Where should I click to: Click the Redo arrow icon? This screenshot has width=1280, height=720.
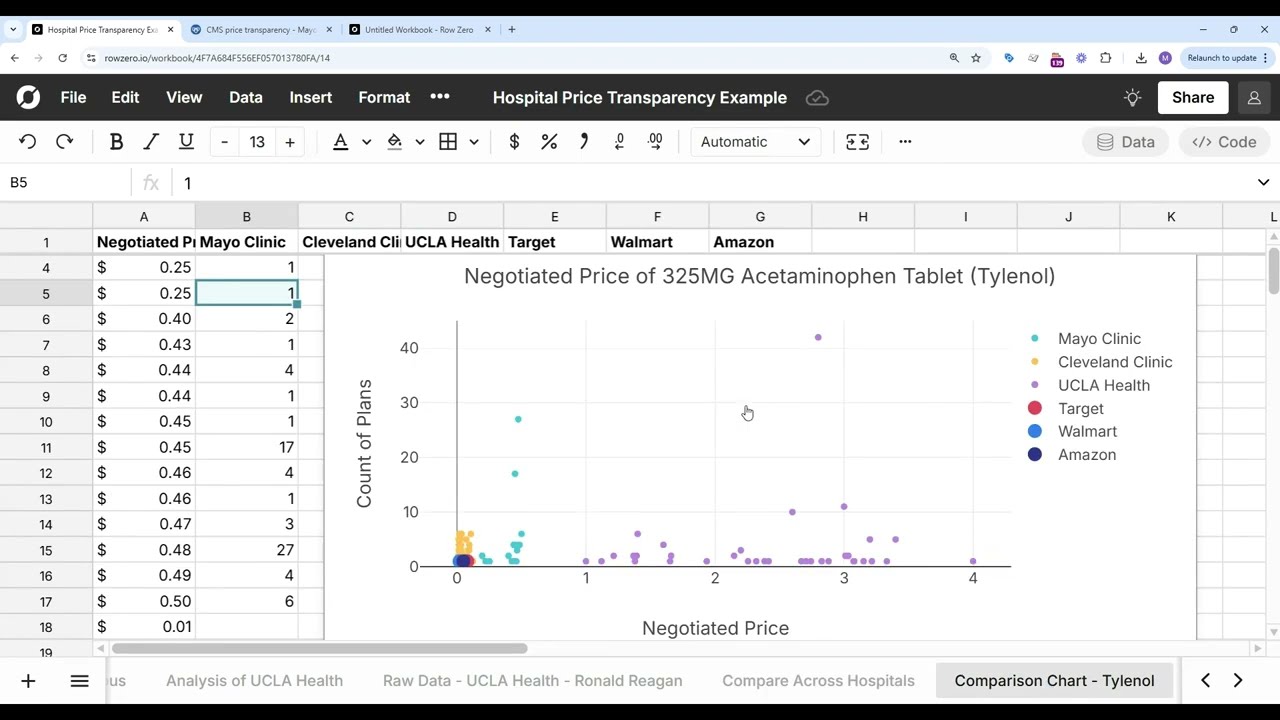click(x=65, y=142)
